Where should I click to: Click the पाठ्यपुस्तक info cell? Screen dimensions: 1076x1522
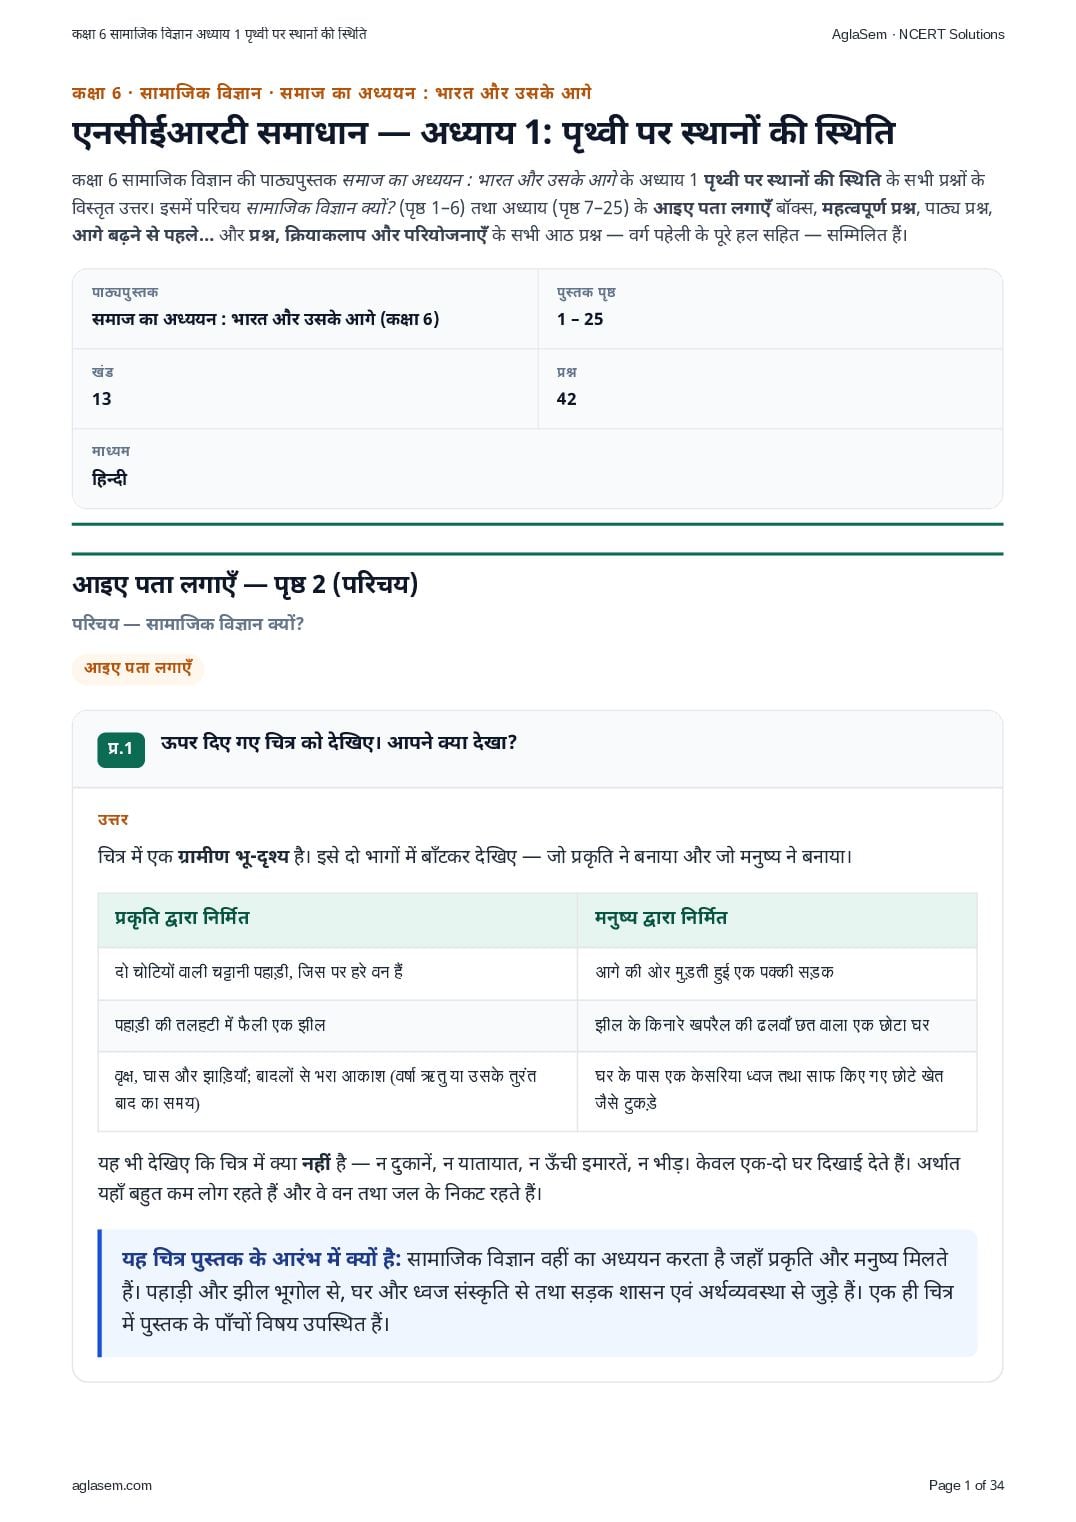tap(305, 308)
